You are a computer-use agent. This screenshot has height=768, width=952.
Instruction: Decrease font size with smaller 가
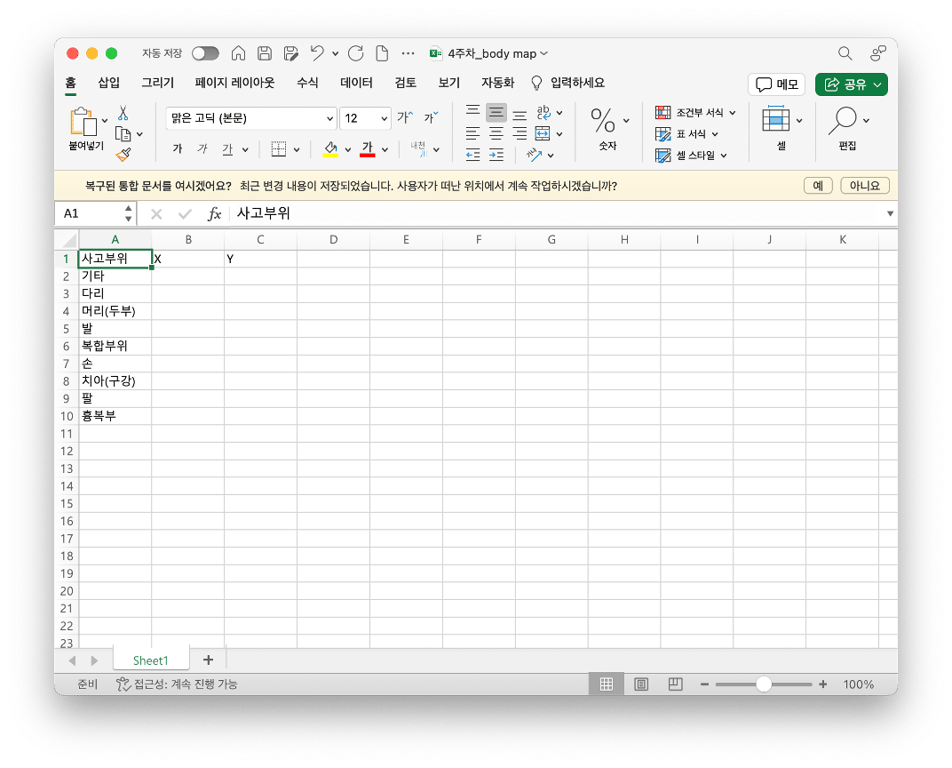[431, 117]
